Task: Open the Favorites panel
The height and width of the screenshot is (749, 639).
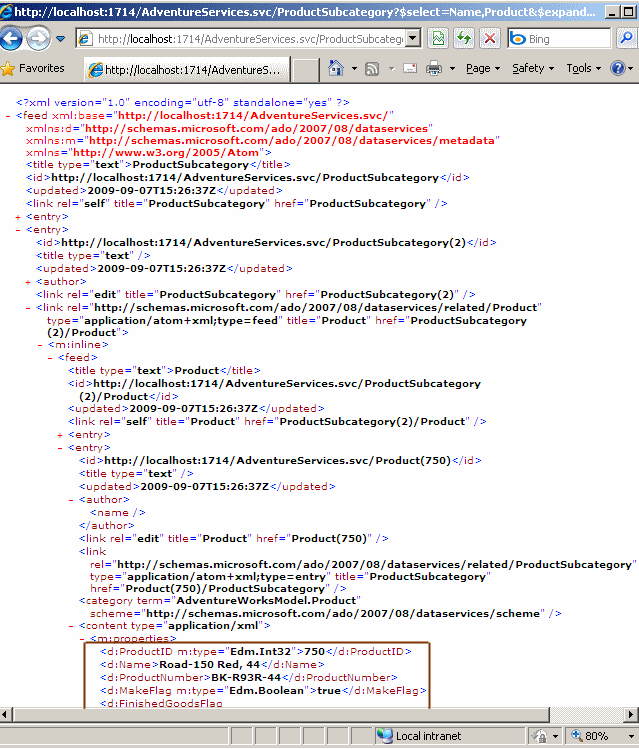Action: (33, 69)
